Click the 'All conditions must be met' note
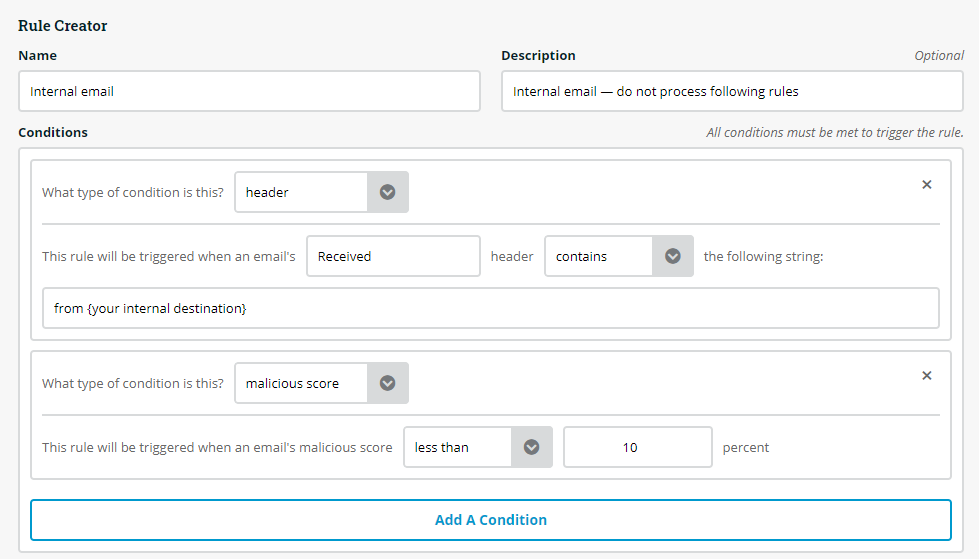 (834, 133)
